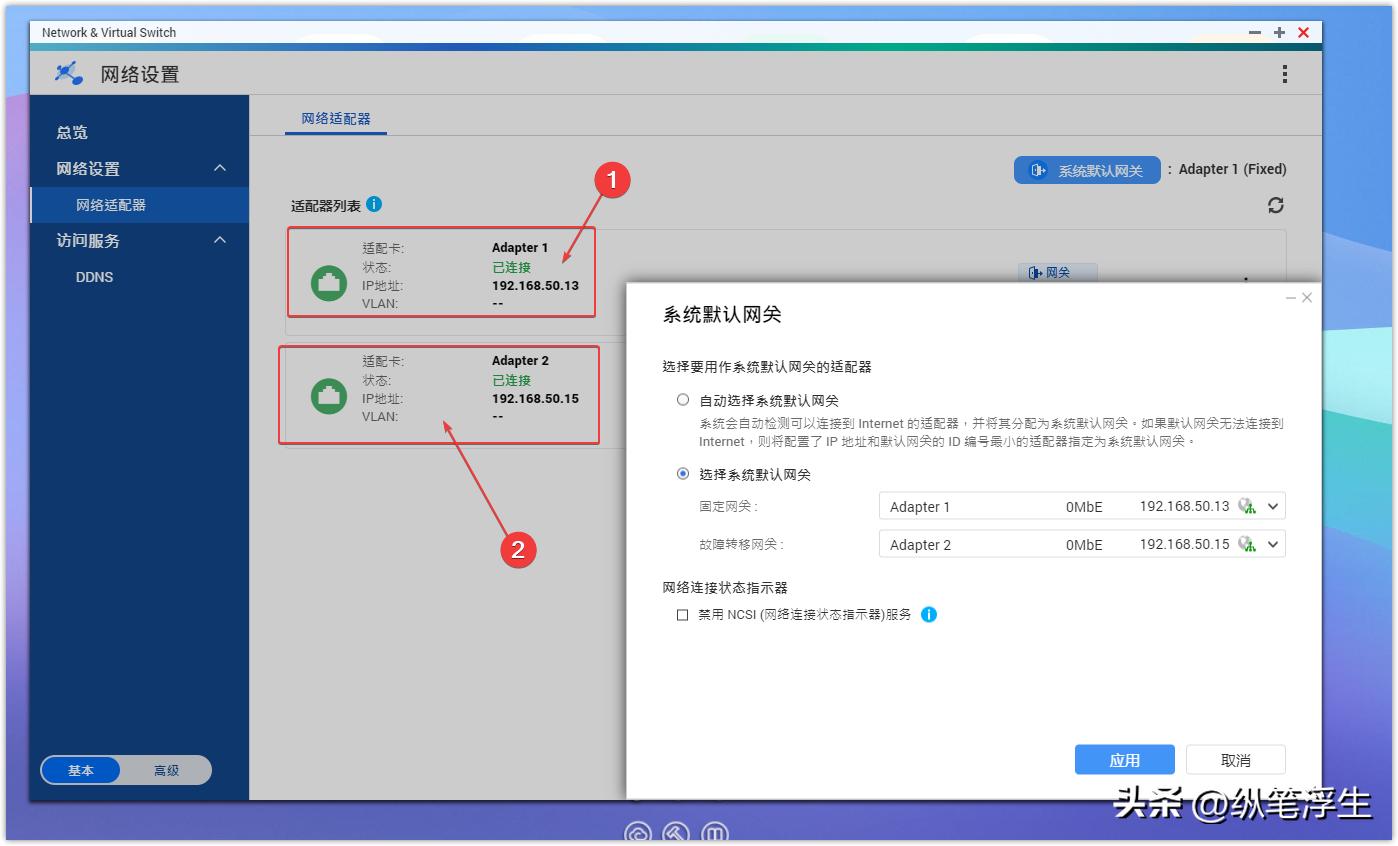Click the hammer tools icon in the dock
This screenshot has width=1398, height=846.
tap(676, 832)
